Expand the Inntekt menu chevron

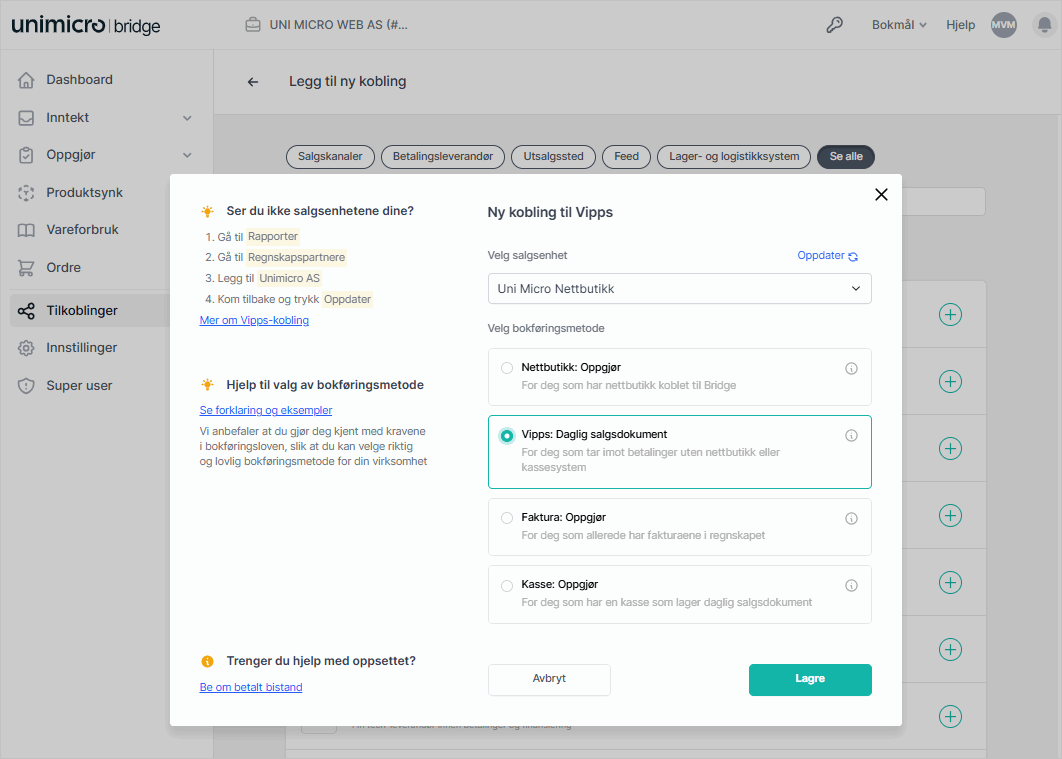187,118
